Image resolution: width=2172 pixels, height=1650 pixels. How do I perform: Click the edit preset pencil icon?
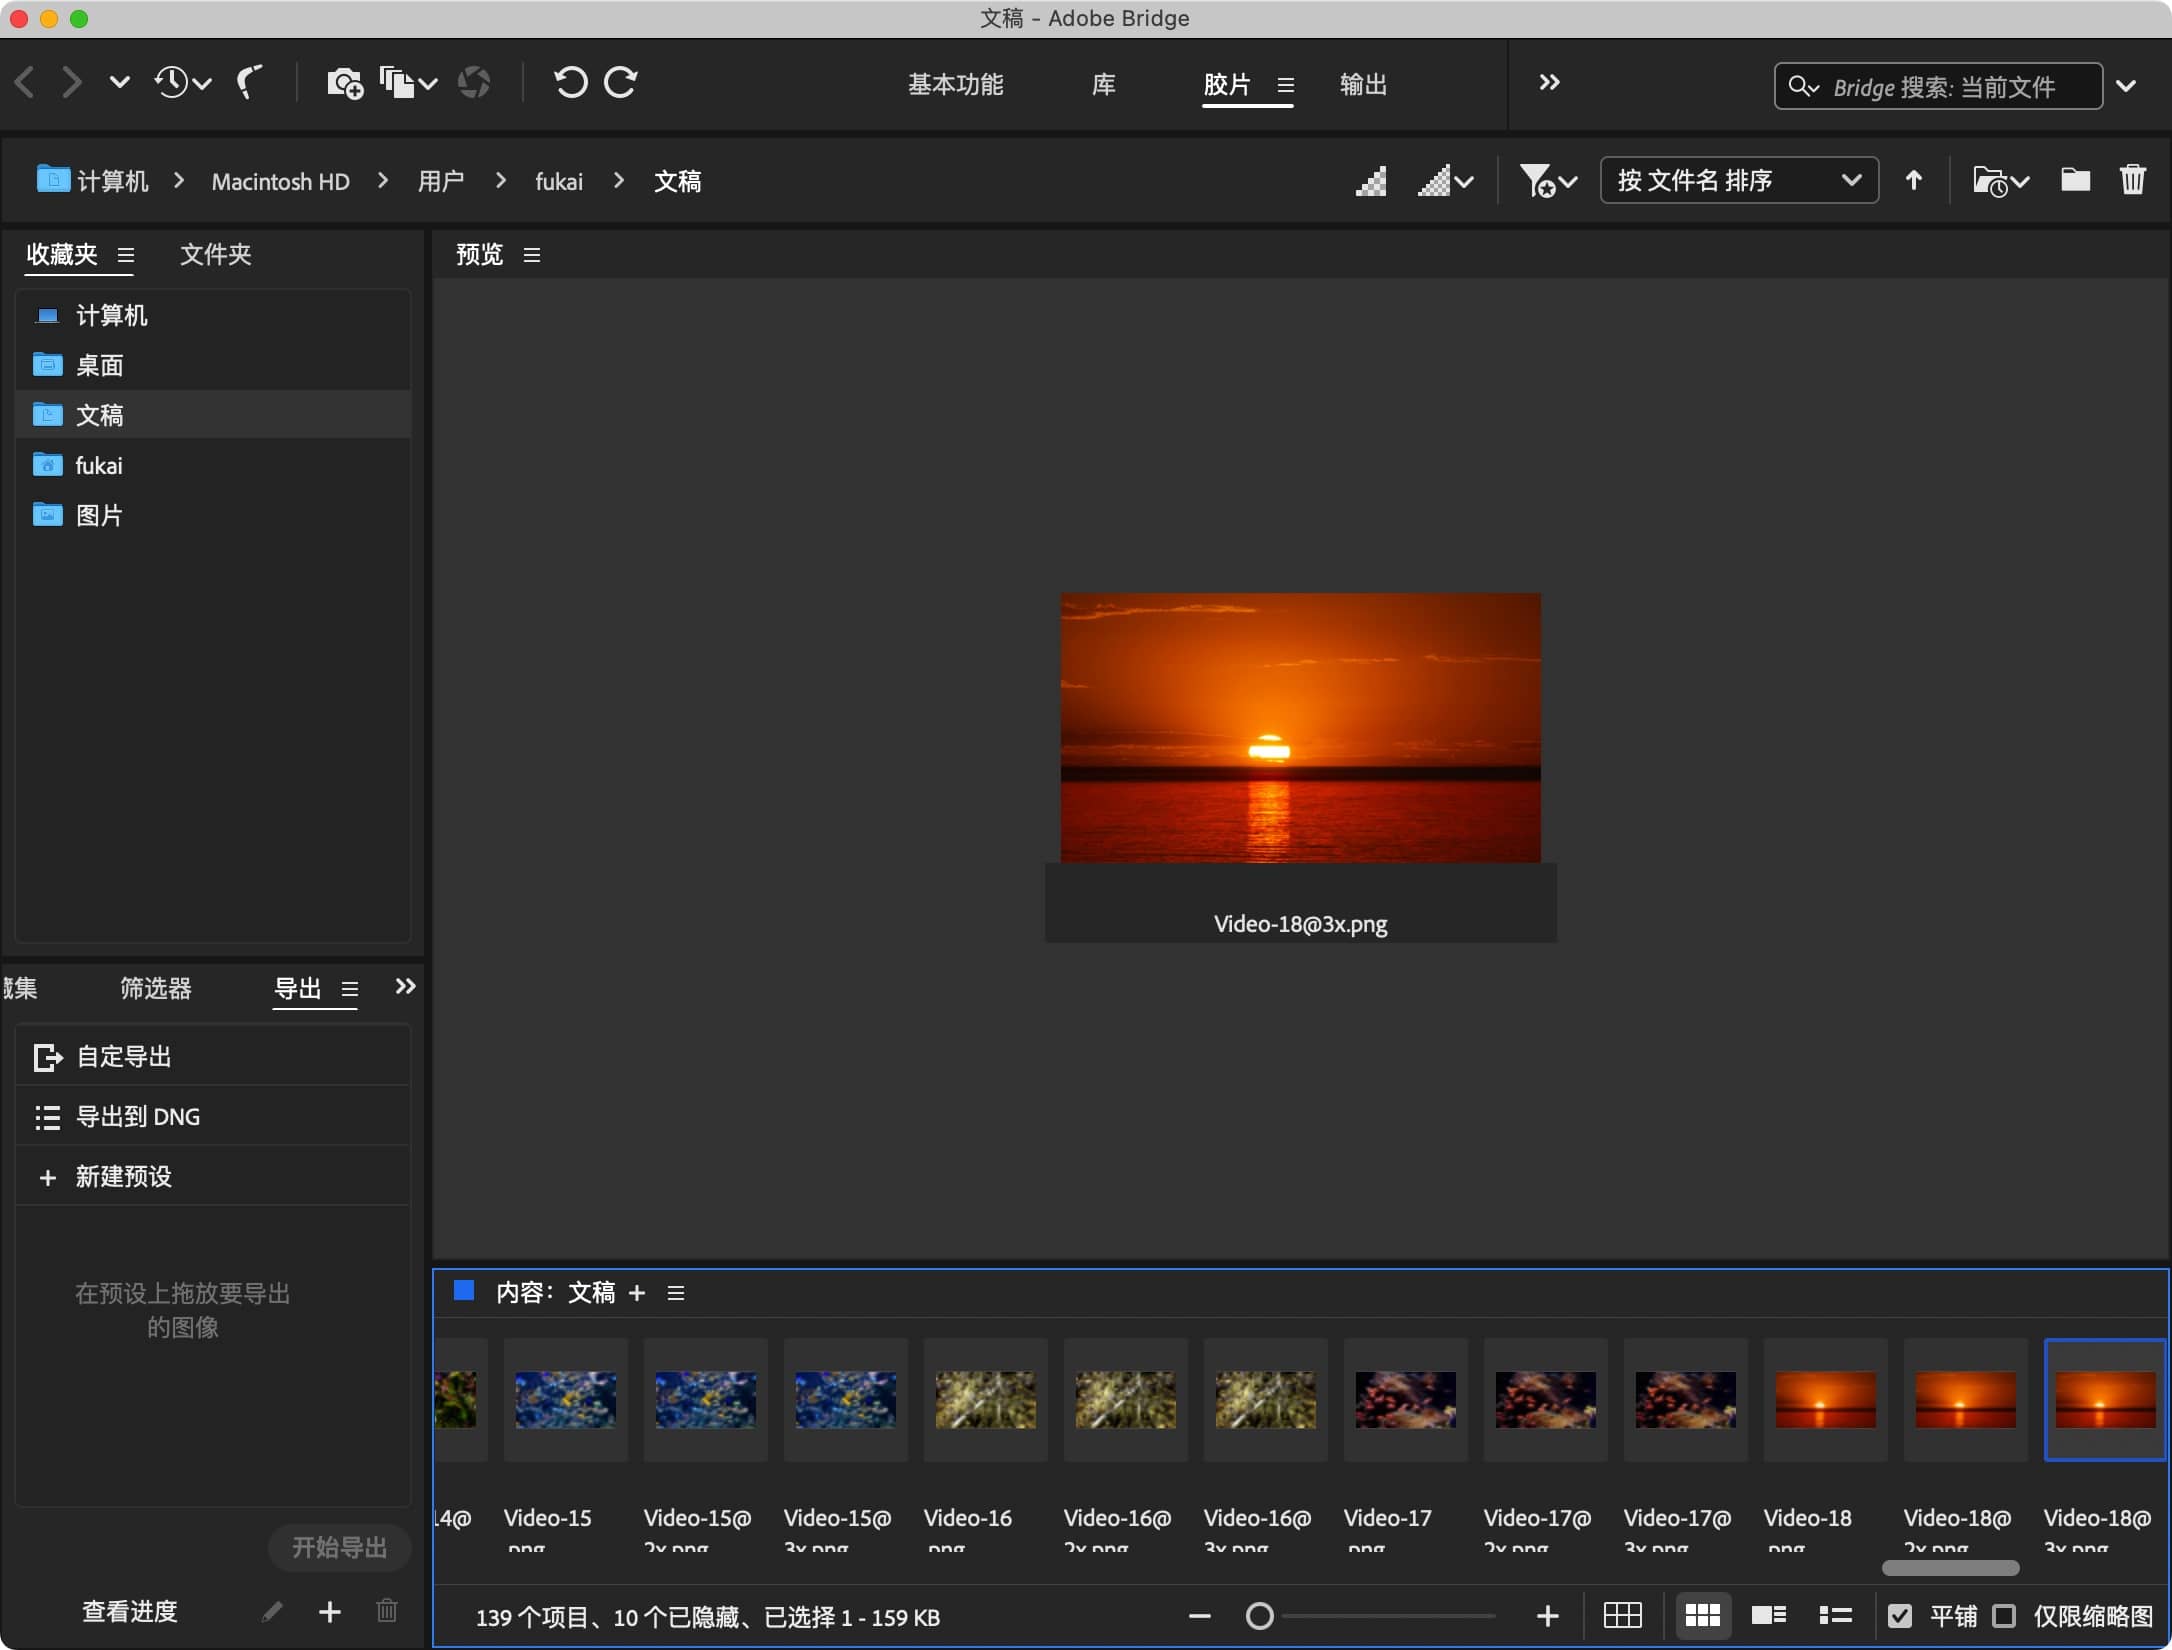coord(273,1611)
